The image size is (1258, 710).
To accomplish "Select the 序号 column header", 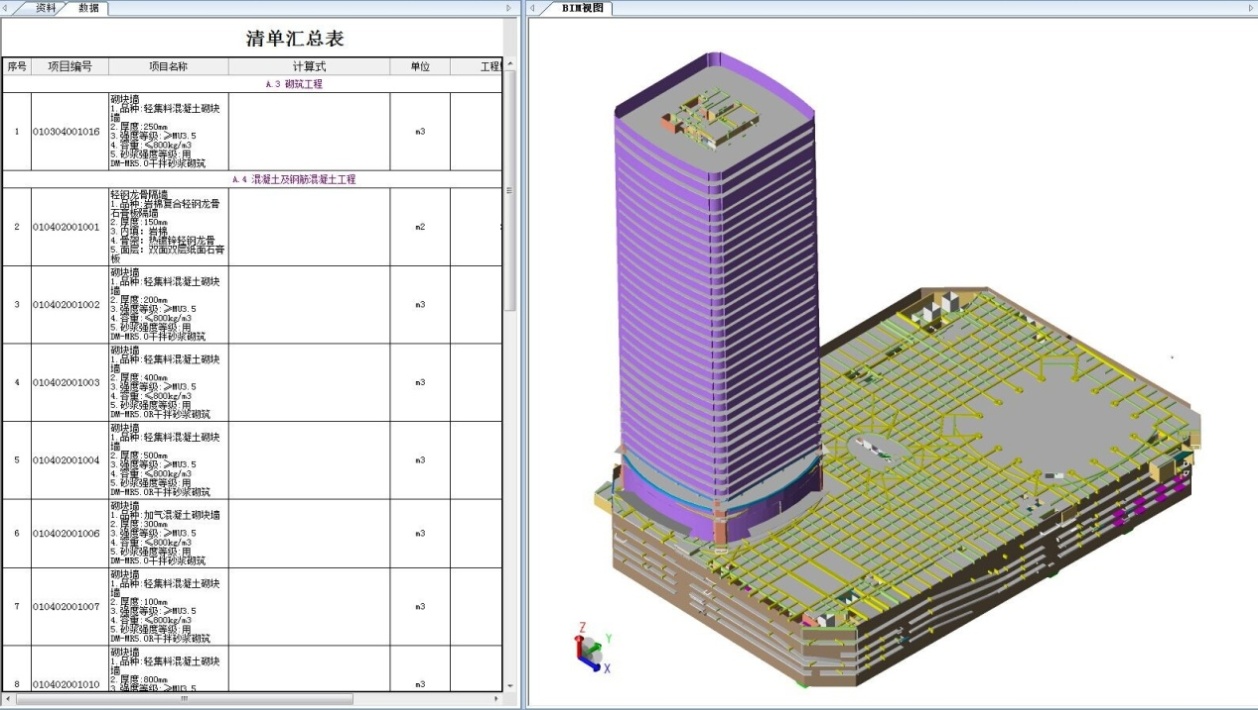I will click(17, 66).
